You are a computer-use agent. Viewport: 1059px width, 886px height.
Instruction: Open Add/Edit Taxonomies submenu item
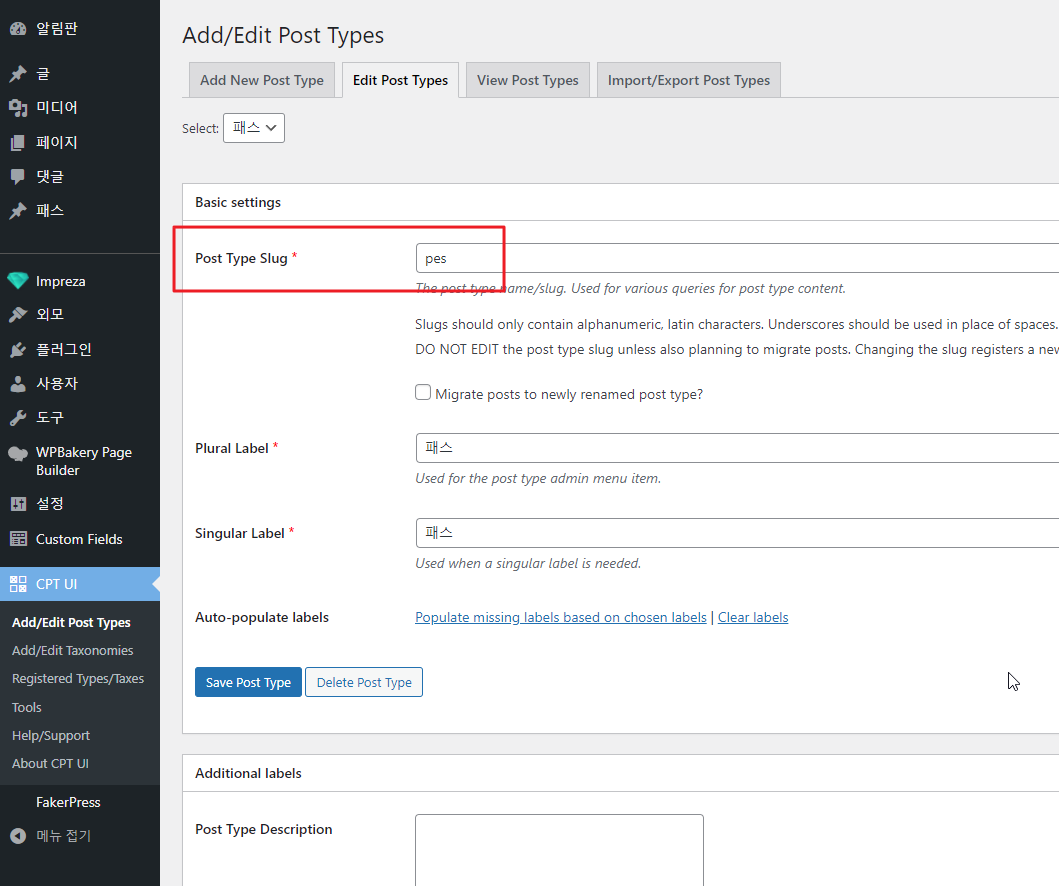tap(72, 650)
